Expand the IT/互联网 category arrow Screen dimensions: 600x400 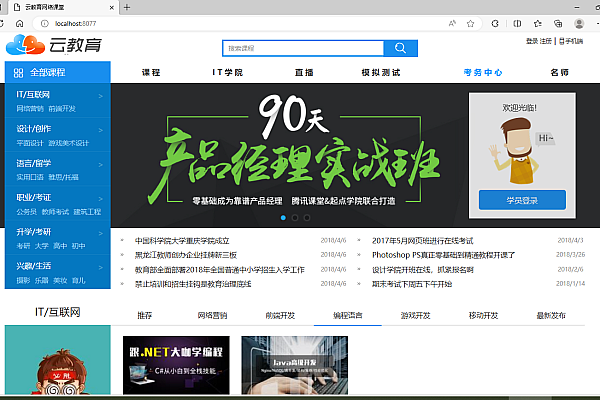point(101,96)
